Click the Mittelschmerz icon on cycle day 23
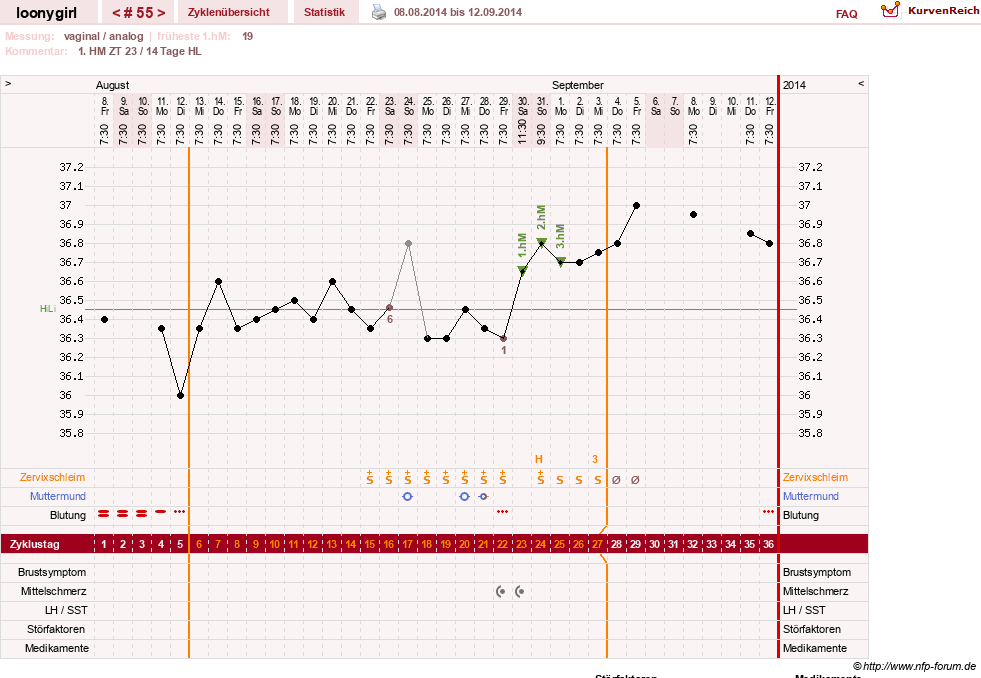981x678 pixels. (x=519, y=591)
